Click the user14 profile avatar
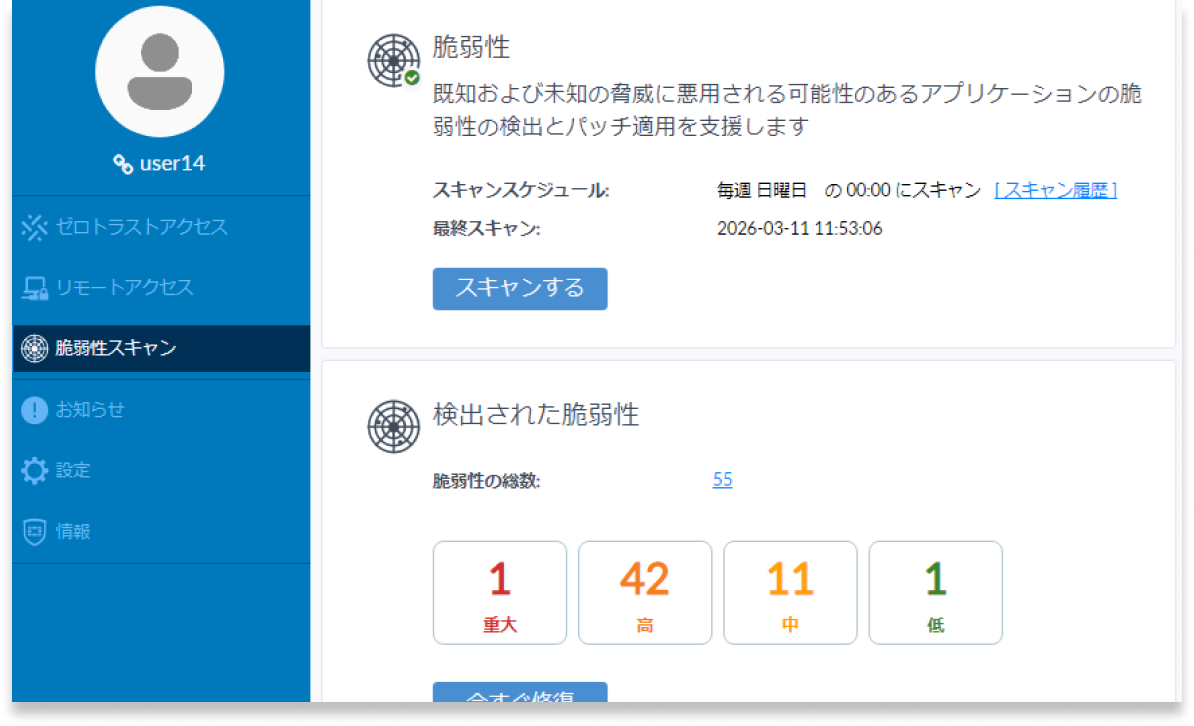The height and width of the screenshot is (726, 1194). (160, 72)
